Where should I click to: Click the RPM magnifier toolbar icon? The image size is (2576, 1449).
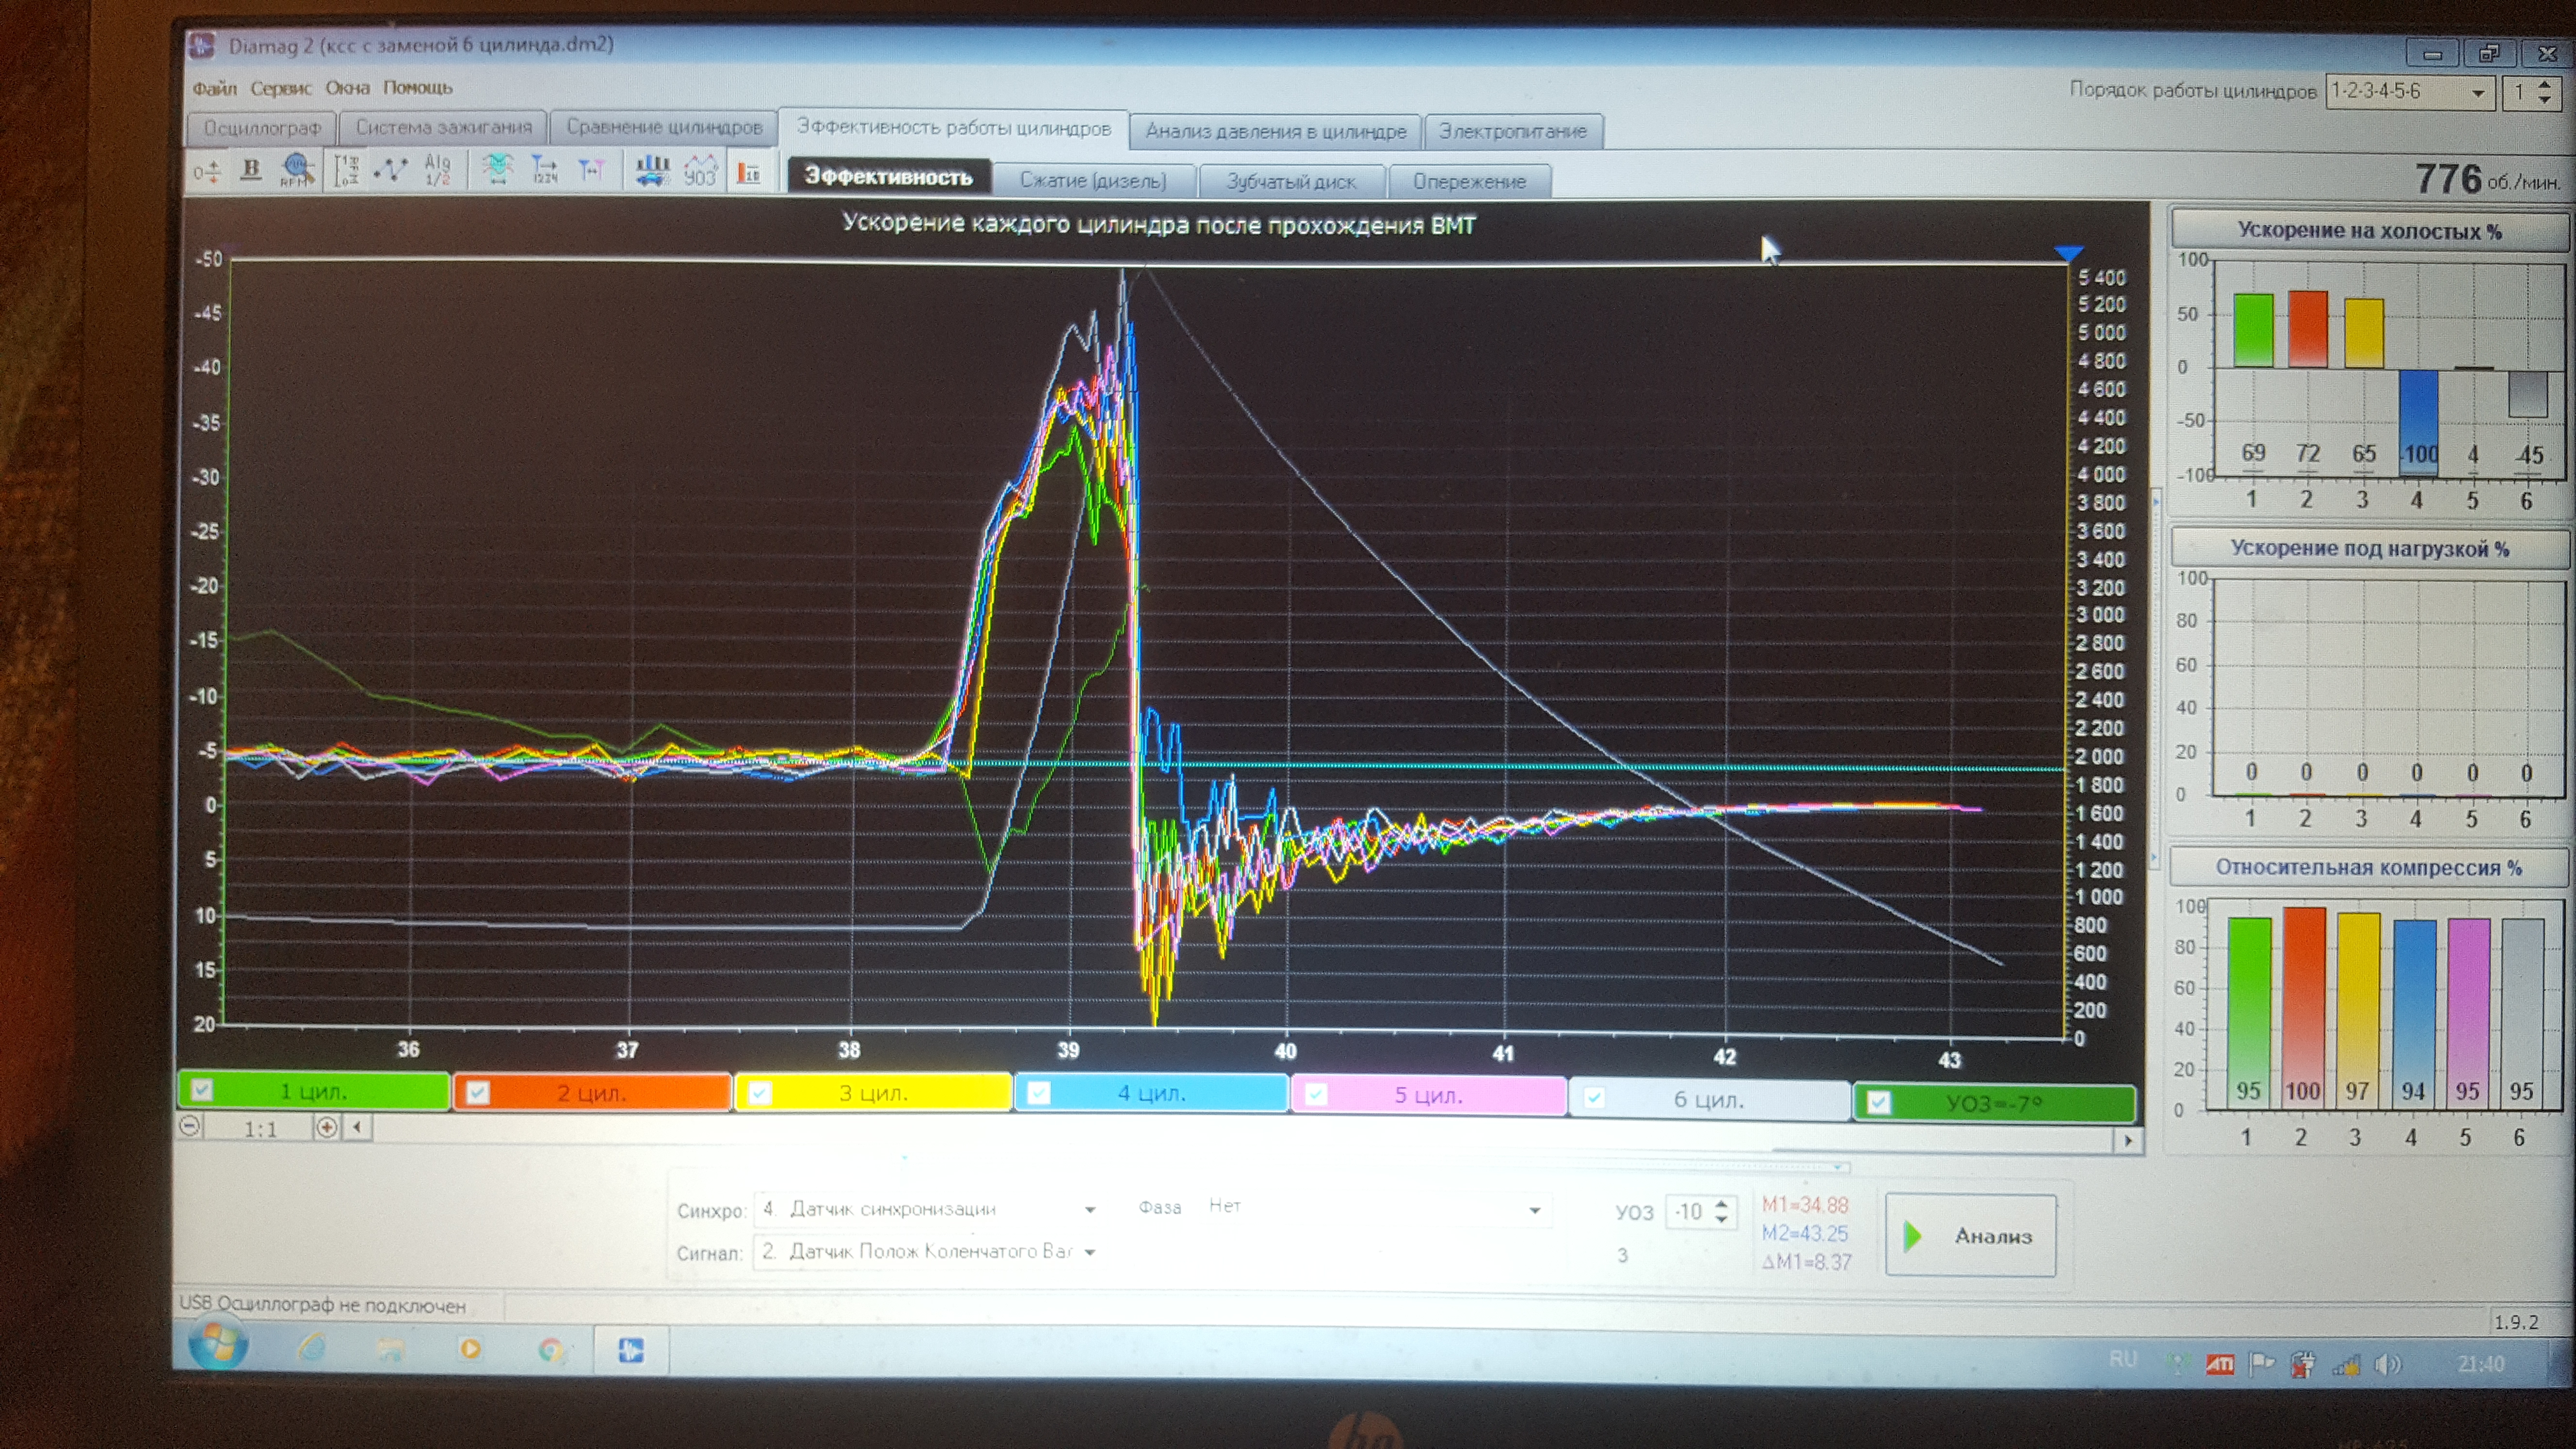pyautogui.click(x=297, y=171)
